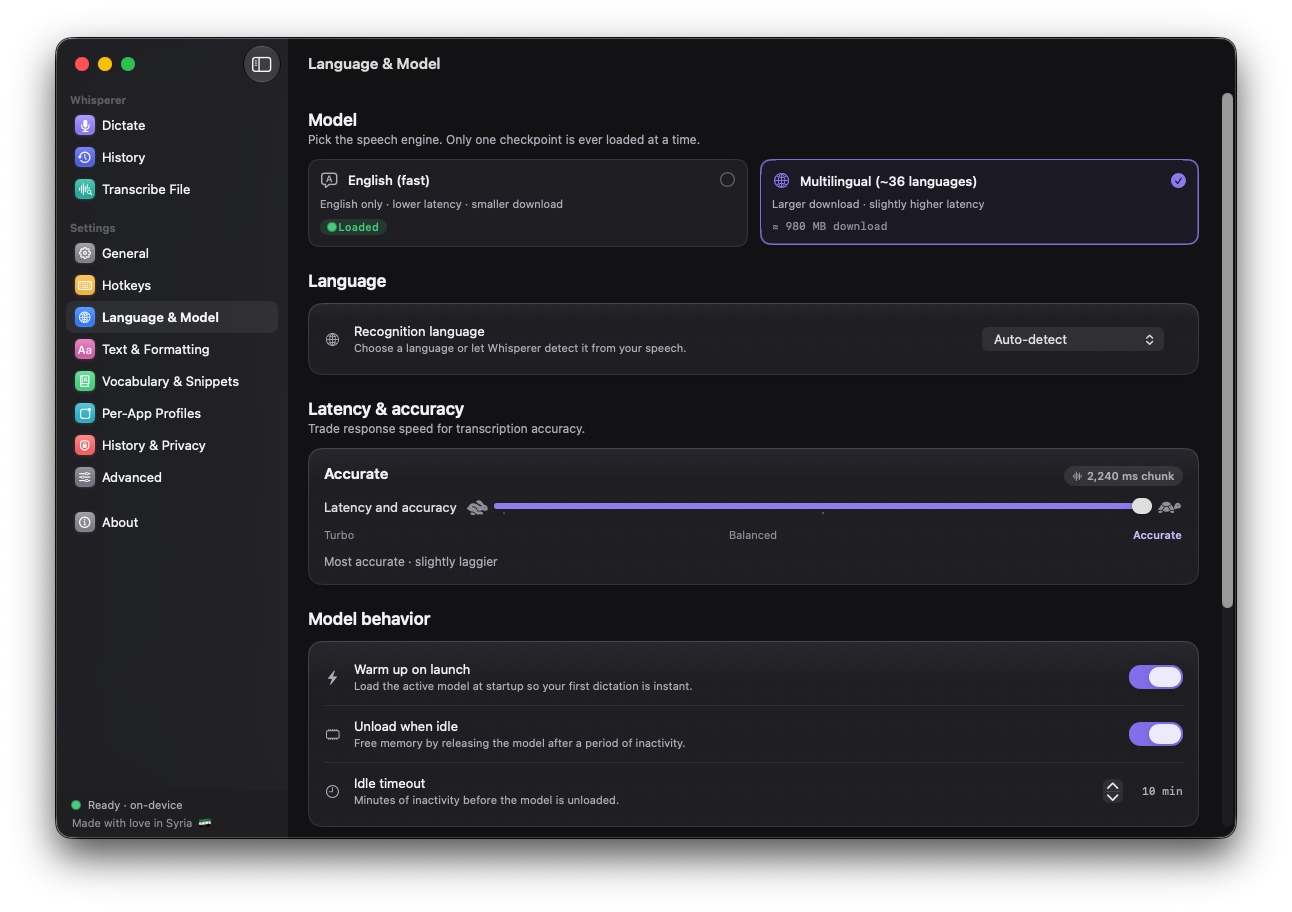Click the Balanced point on the latency slider

[x=823, y=507]
